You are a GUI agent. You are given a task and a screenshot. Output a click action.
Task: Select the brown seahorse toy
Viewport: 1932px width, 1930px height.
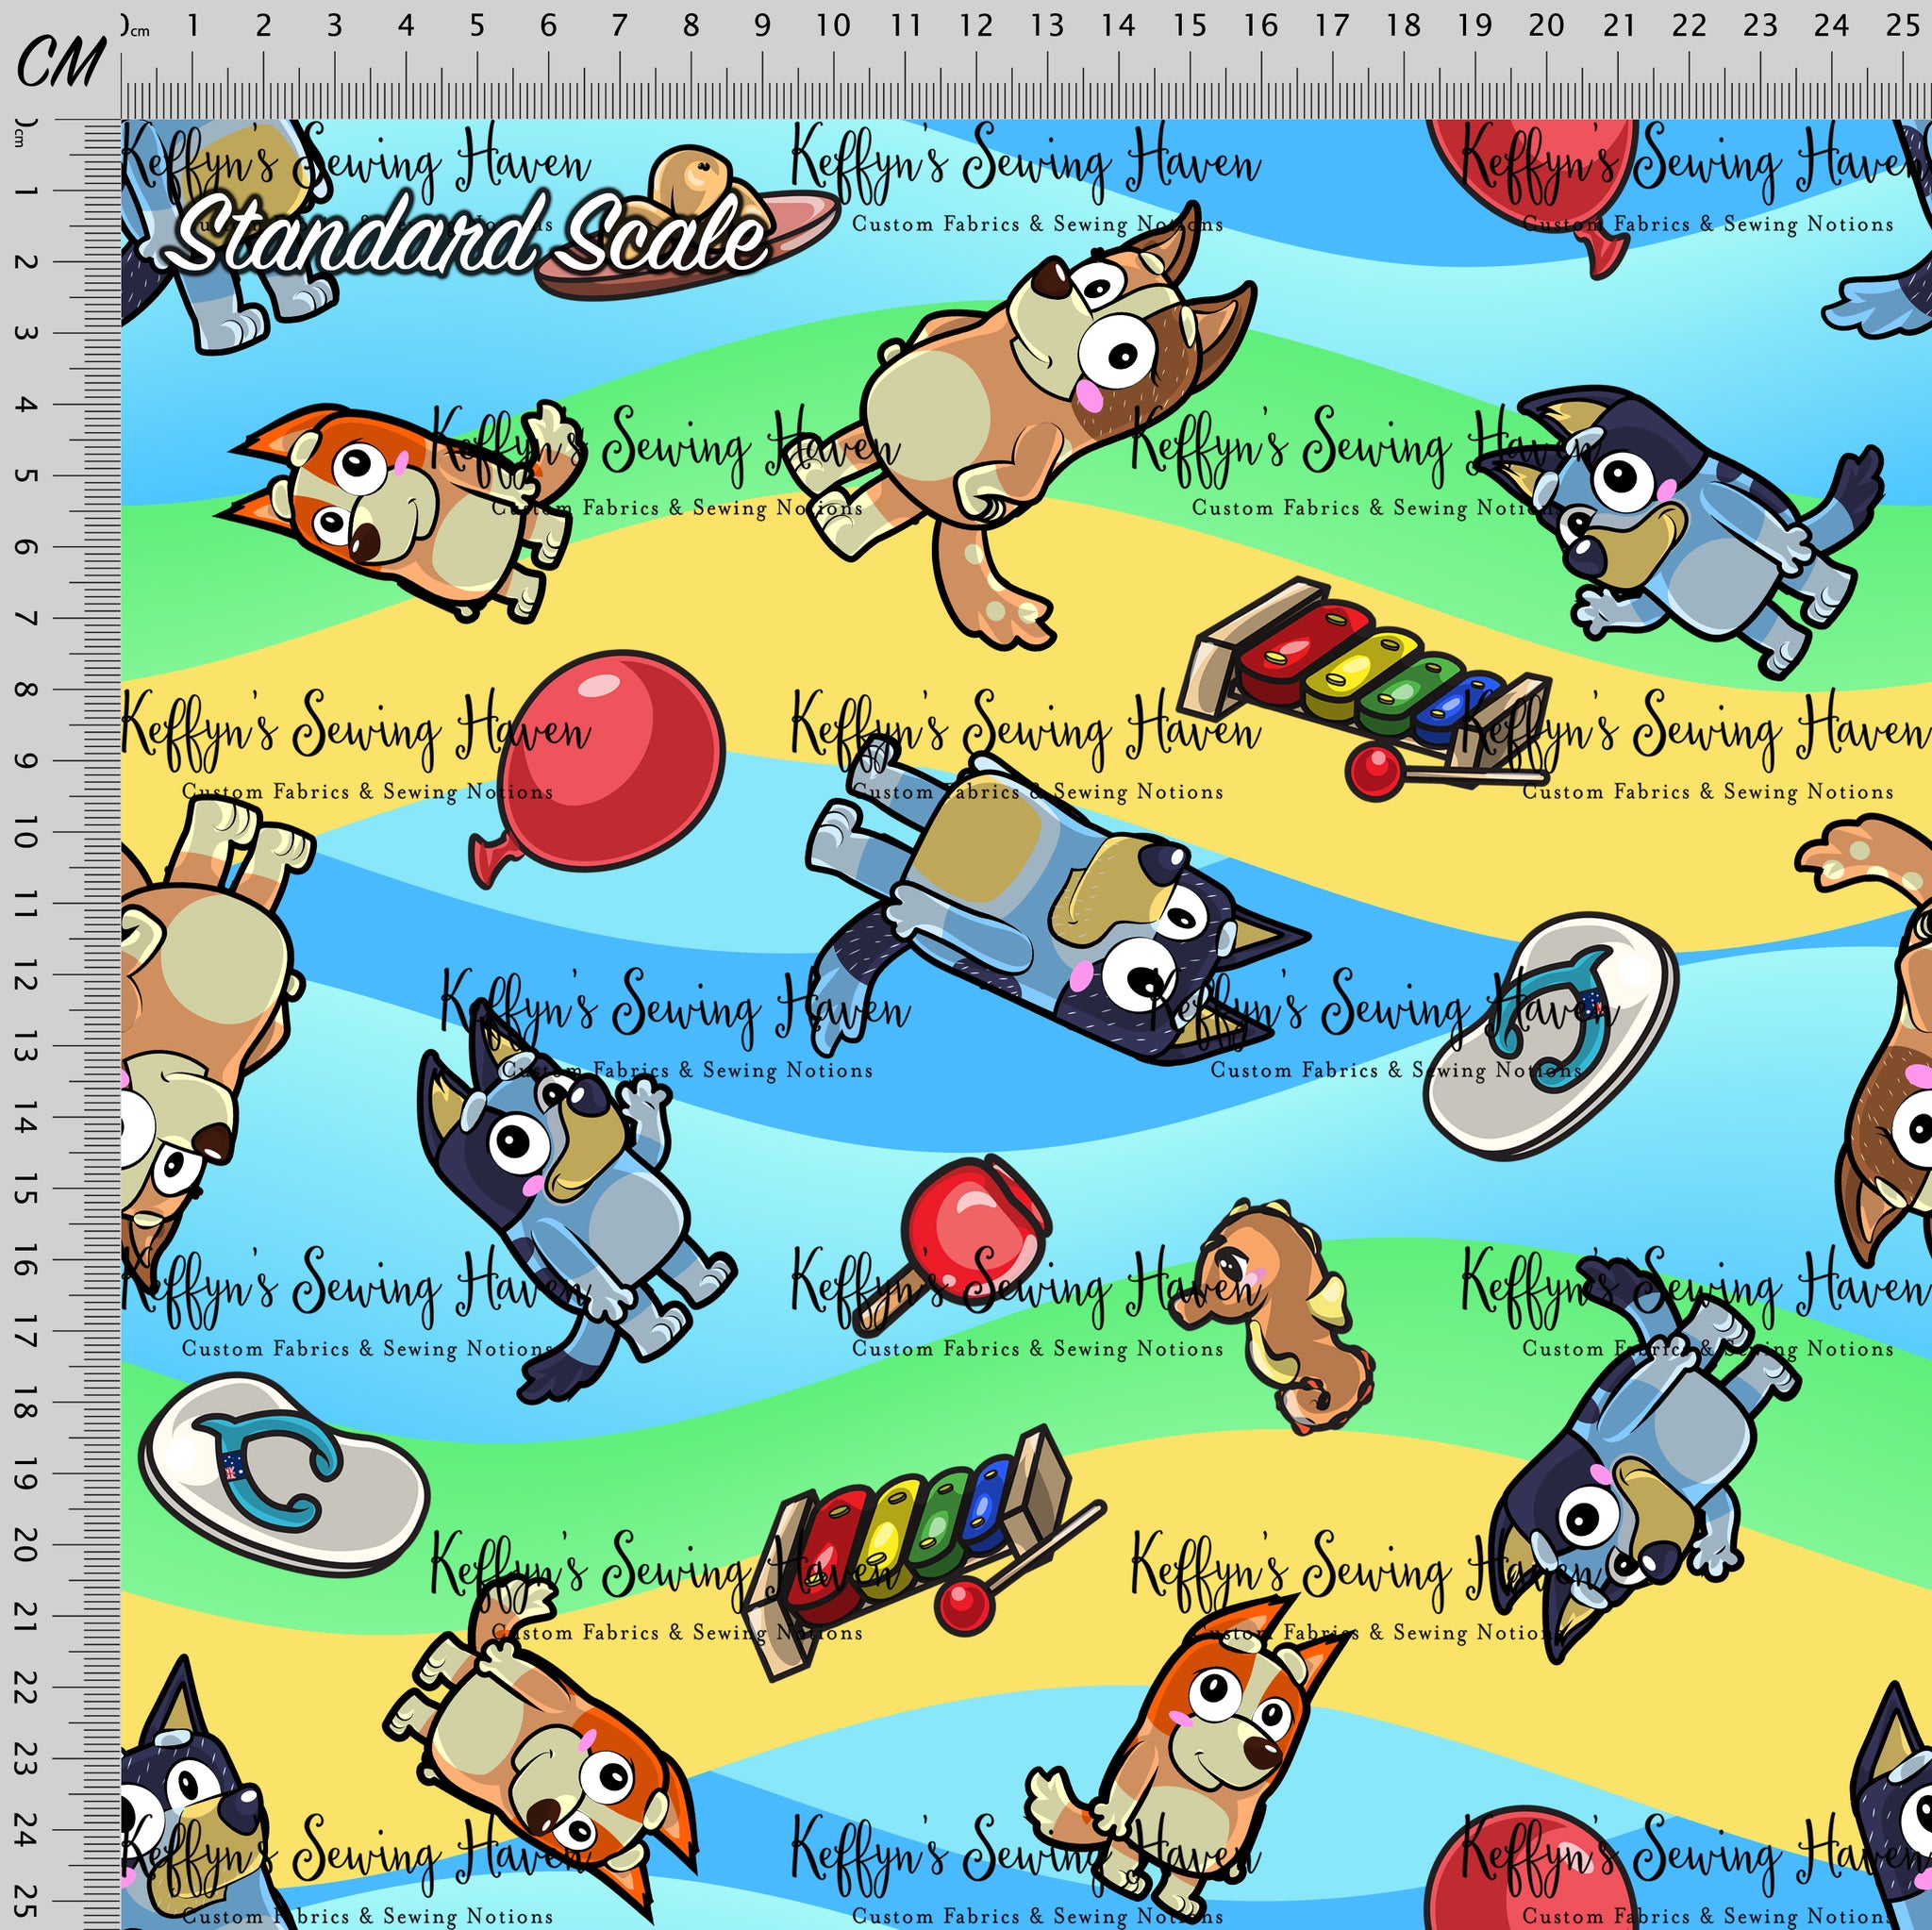pos(1272,1318)
